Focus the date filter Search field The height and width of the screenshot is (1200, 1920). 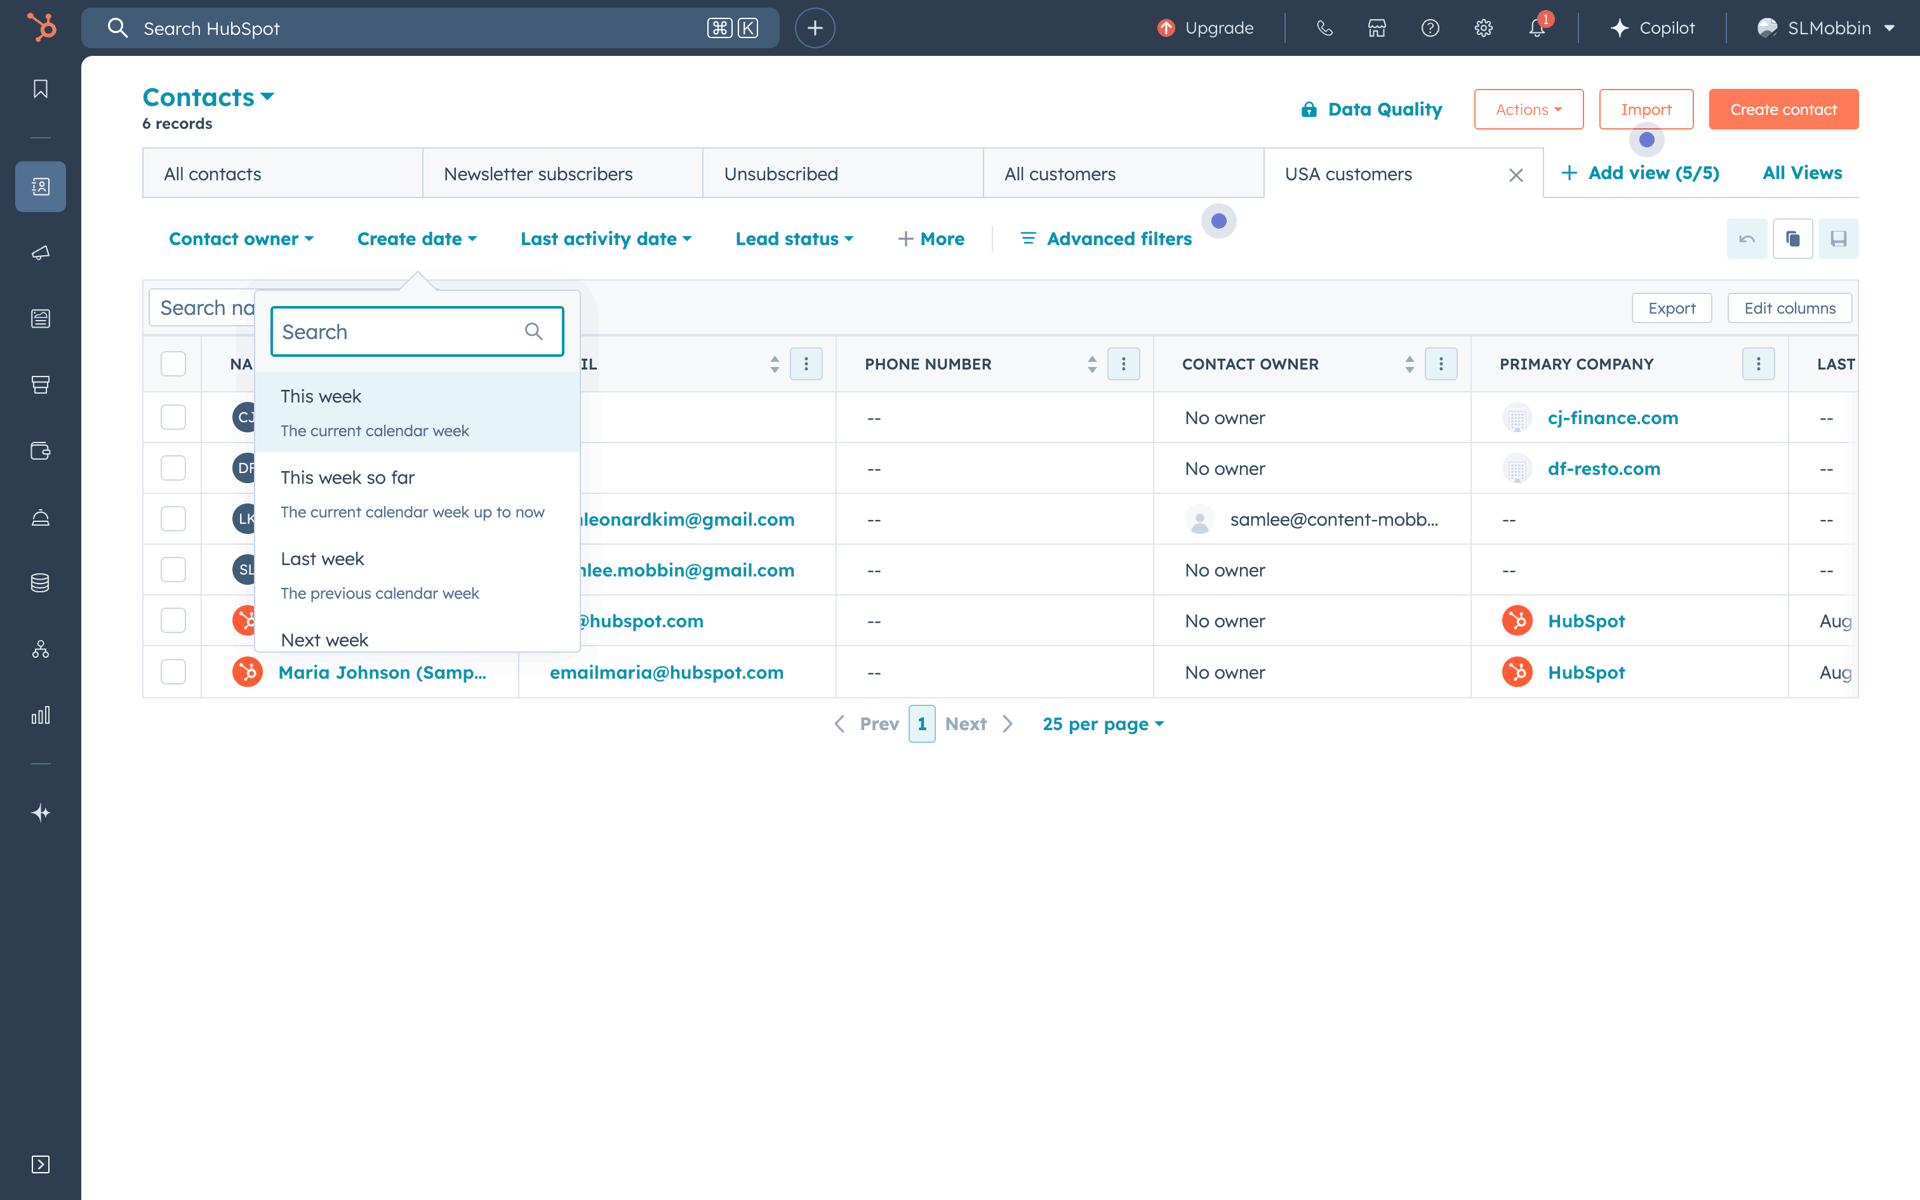[417, 332]
